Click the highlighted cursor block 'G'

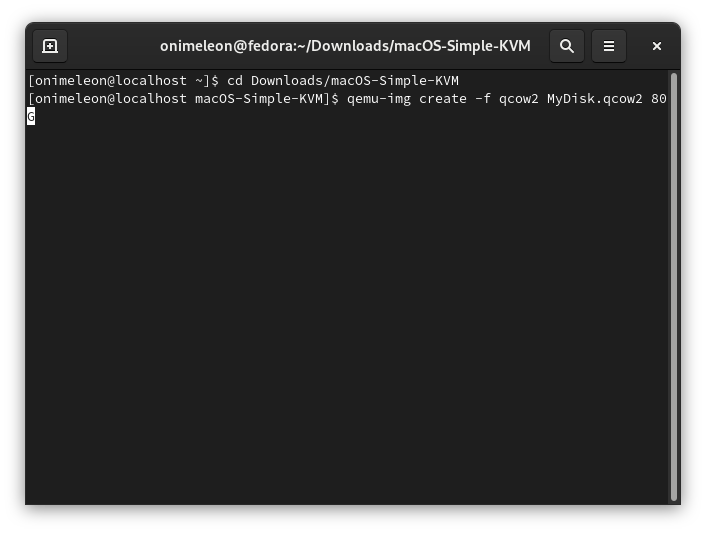(31, 117)
